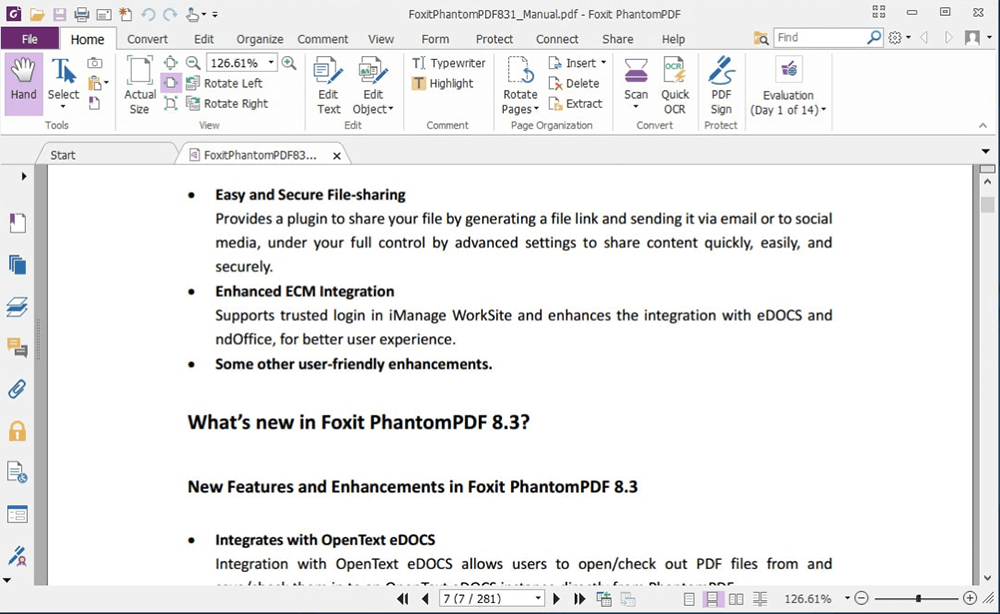The width and height of the screenshot is (1000, 614).
Task: Open the attachments paperclip panel
Action: click(17, 389)
